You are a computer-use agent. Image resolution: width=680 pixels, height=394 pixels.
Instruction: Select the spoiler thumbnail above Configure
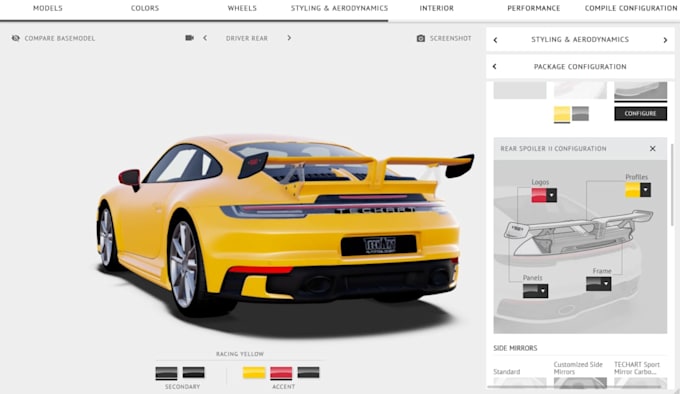(x=641, y=91)
